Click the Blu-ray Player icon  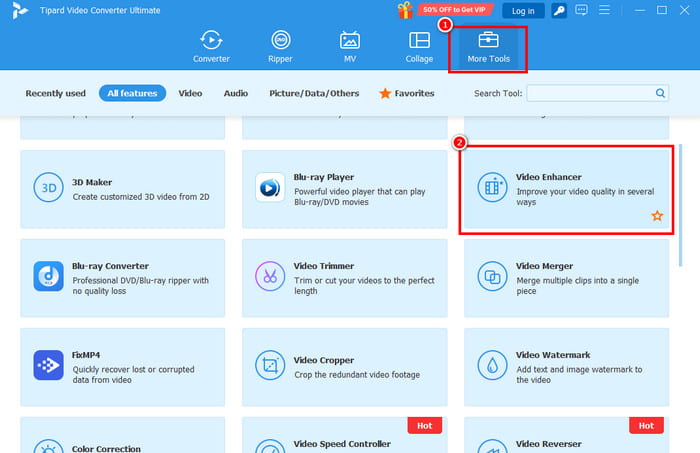[270, 187]
